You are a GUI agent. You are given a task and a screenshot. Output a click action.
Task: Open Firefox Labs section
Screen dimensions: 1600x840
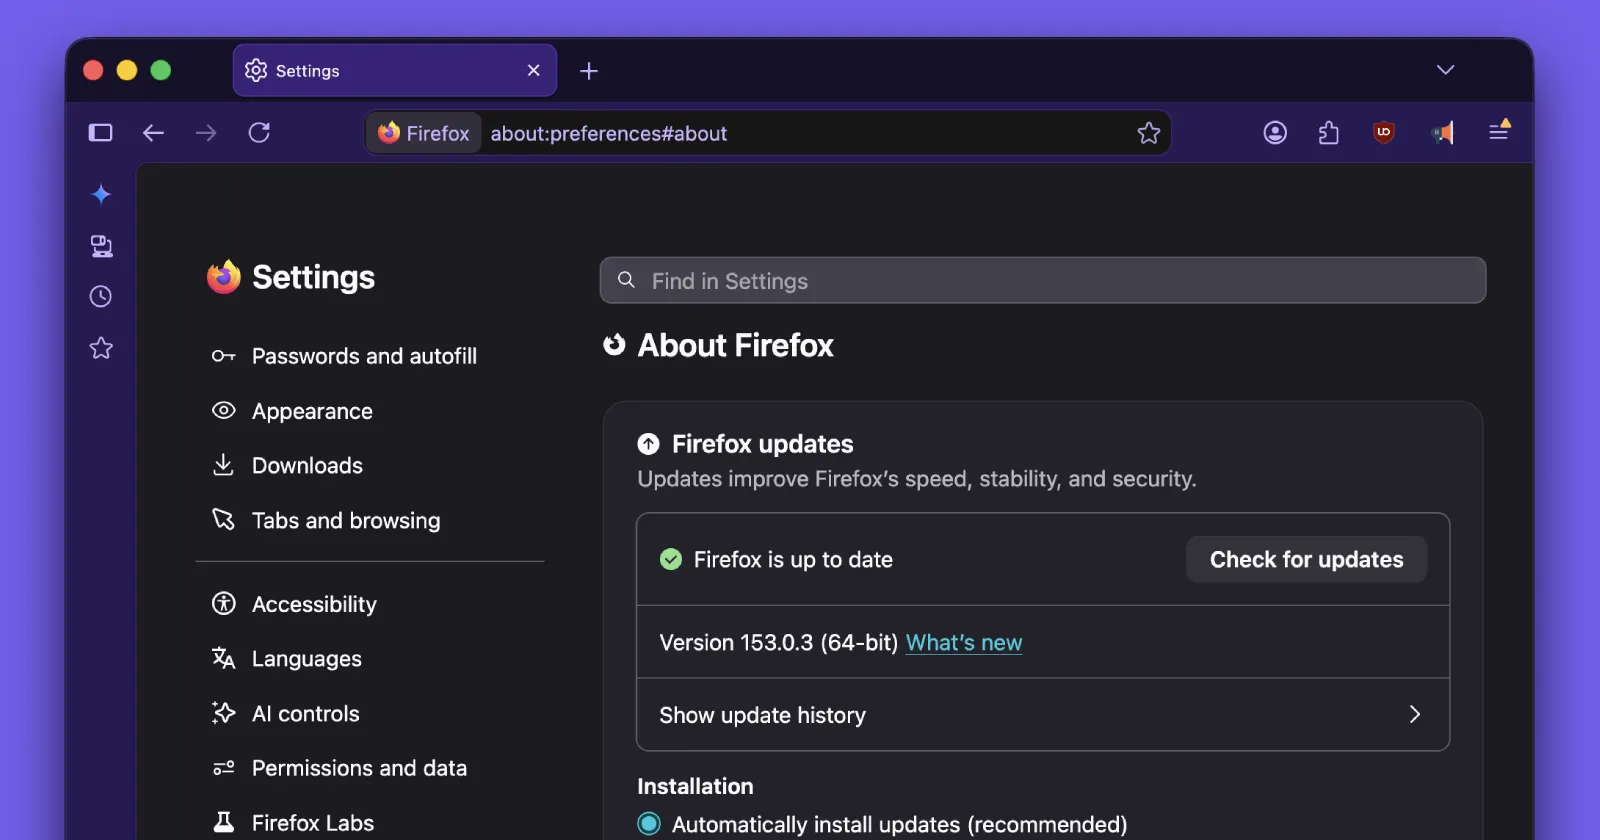[x=293, y=823]
